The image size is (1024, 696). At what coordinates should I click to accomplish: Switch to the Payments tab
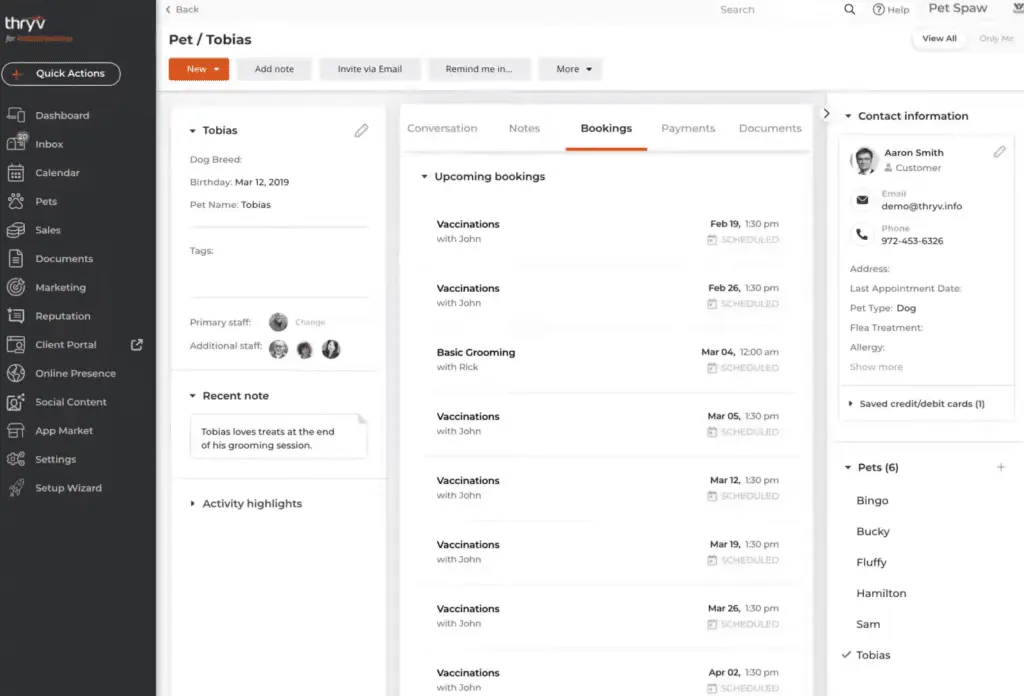click(688, 129)
